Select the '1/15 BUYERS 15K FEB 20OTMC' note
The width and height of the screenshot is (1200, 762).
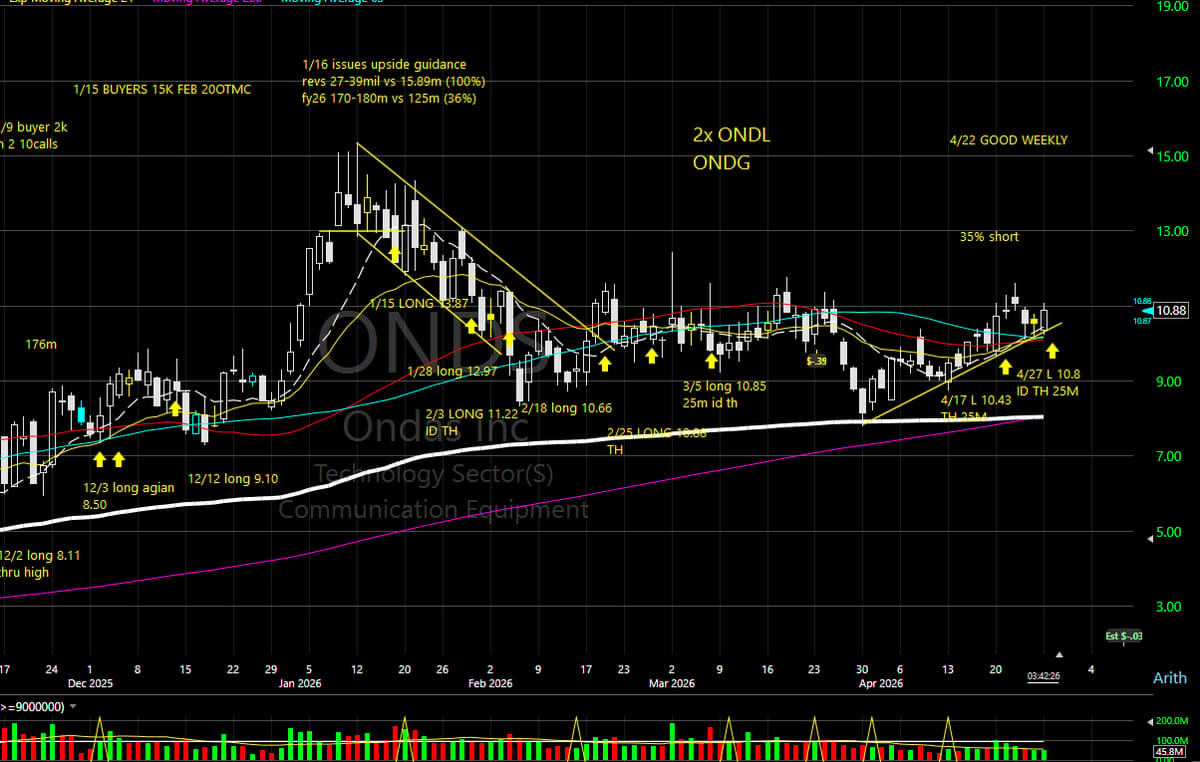point(162,90)
